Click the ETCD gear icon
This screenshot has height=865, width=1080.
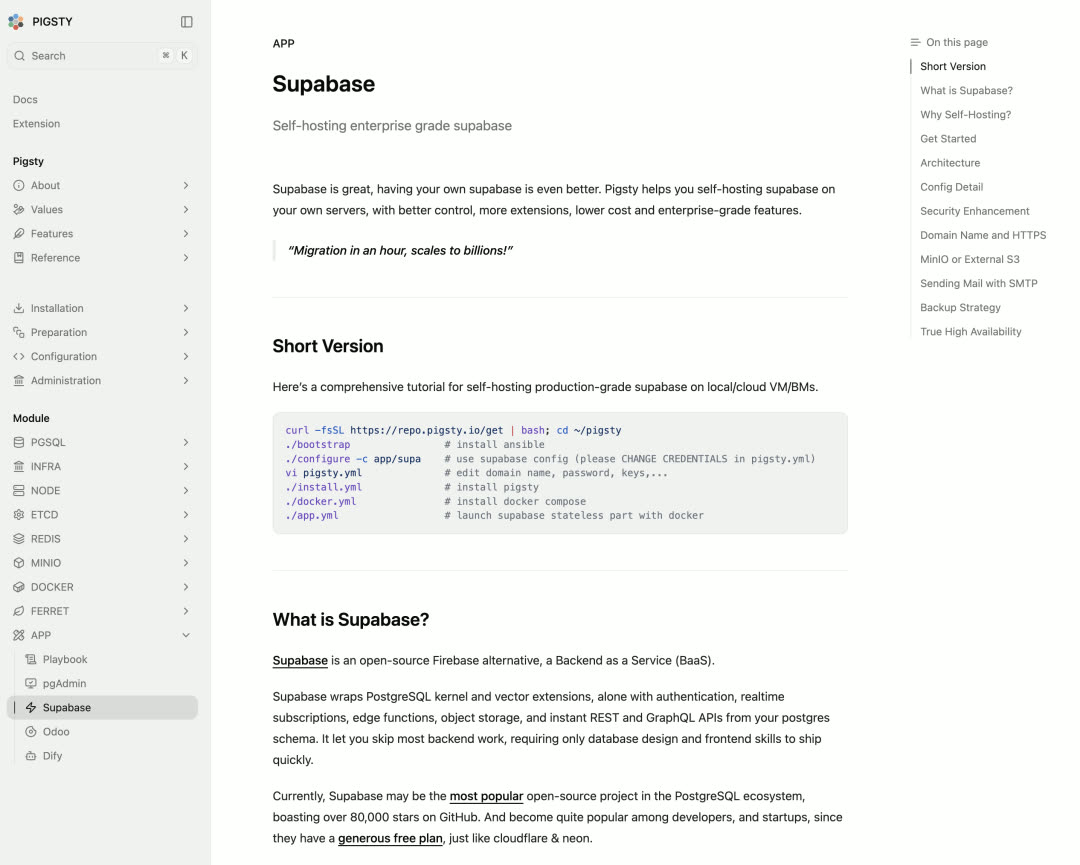[x=19, y=515]
